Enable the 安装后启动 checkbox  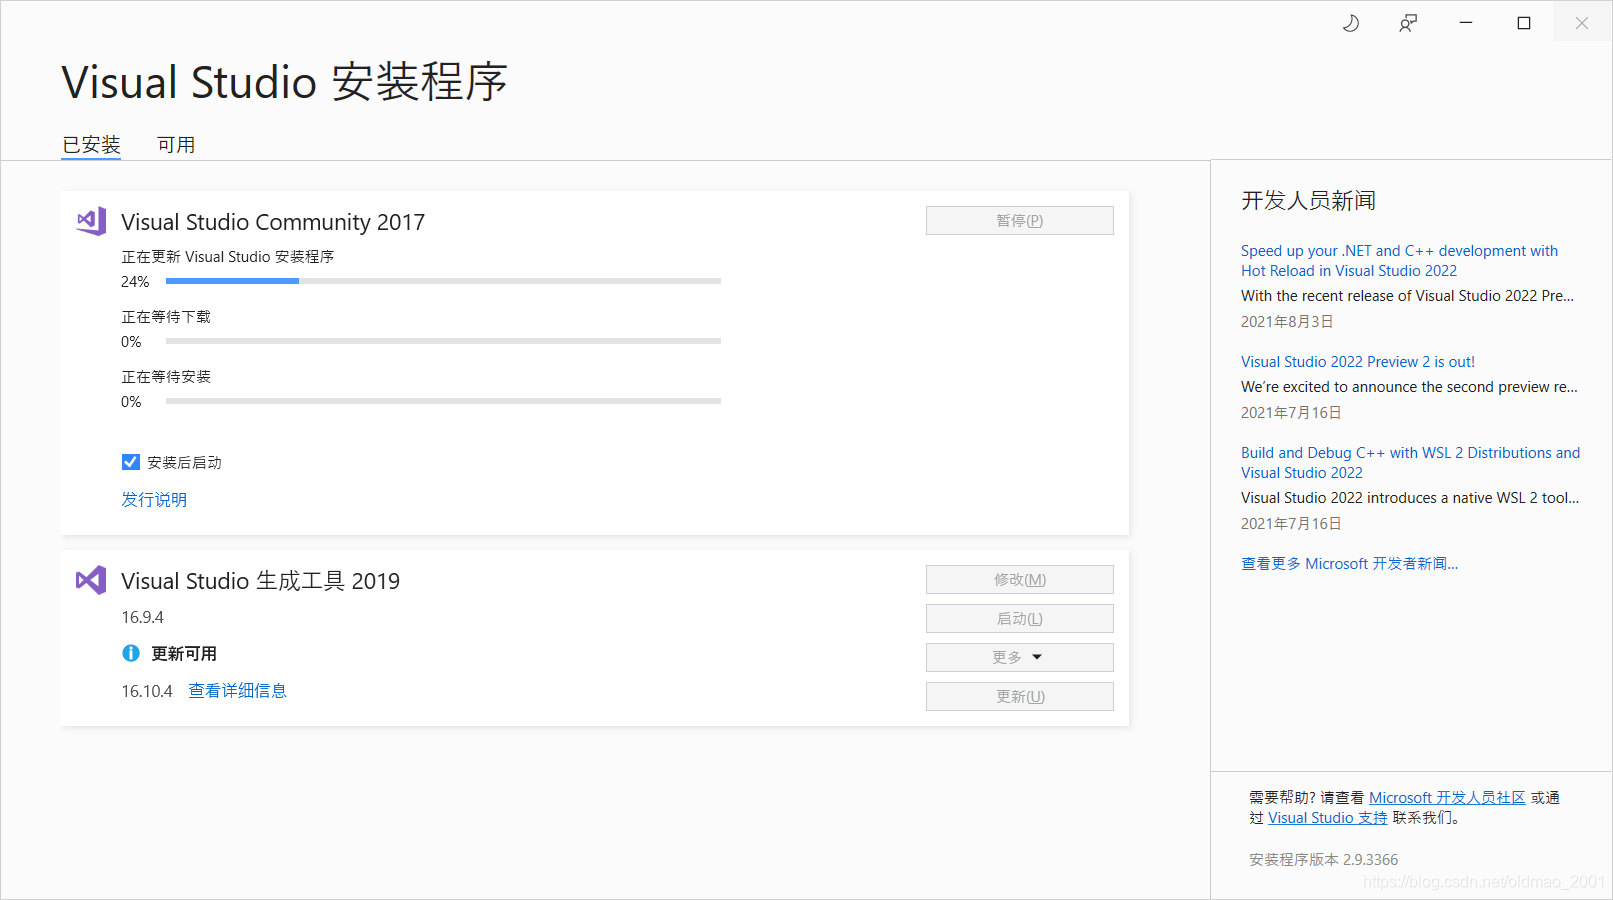click(x=130, y=461)
